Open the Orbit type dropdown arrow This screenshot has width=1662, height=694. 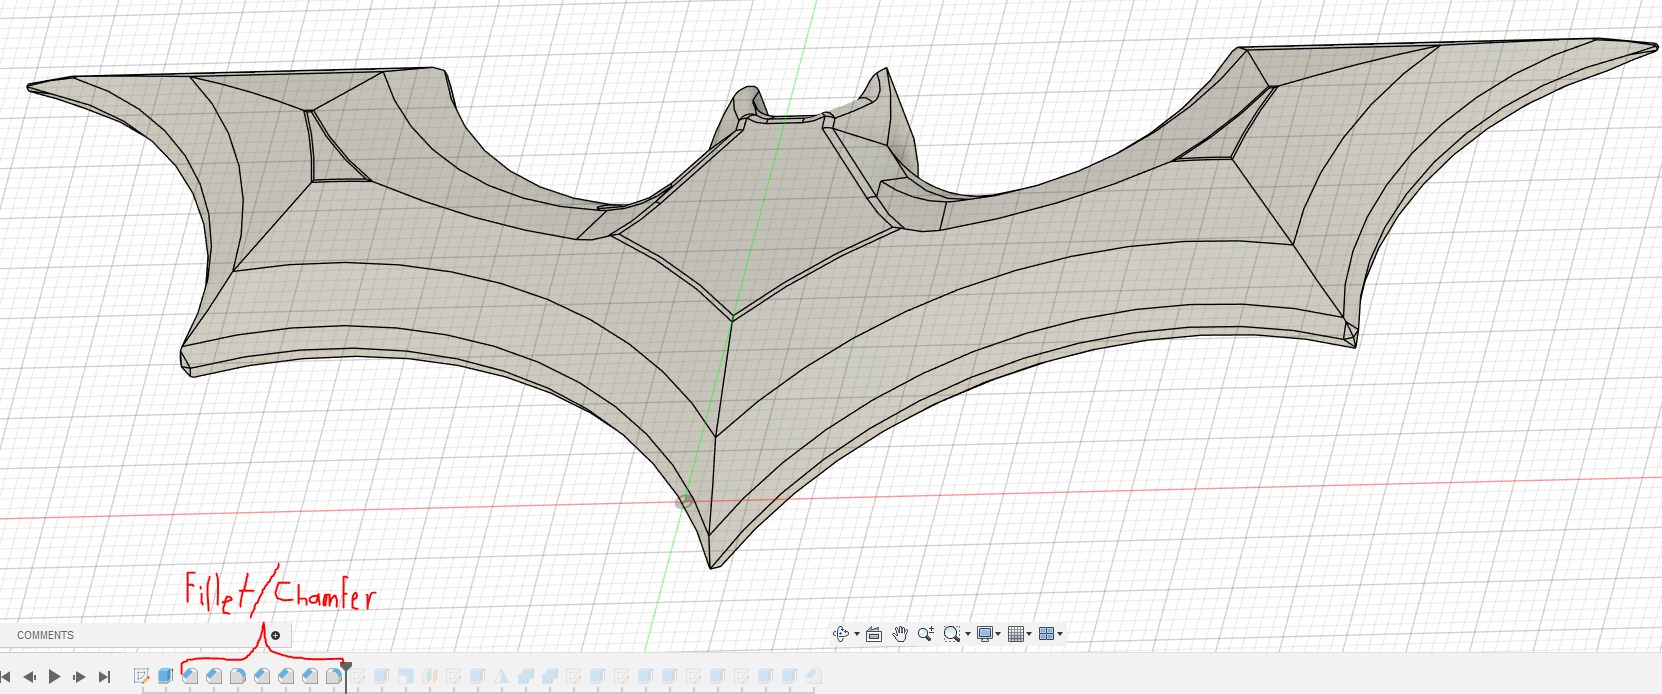click(x=857, y=634)
